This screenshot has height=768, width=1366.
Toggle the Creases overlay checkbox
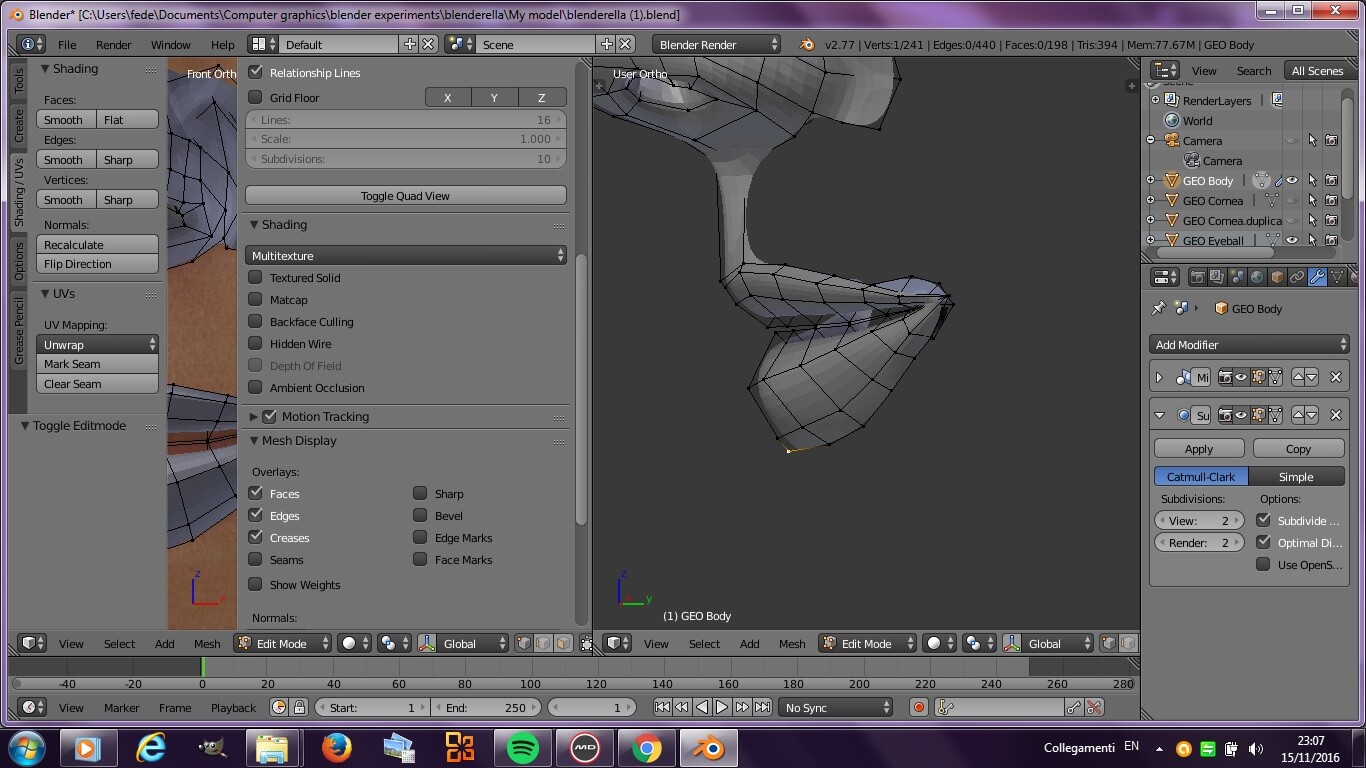point(256,537)
